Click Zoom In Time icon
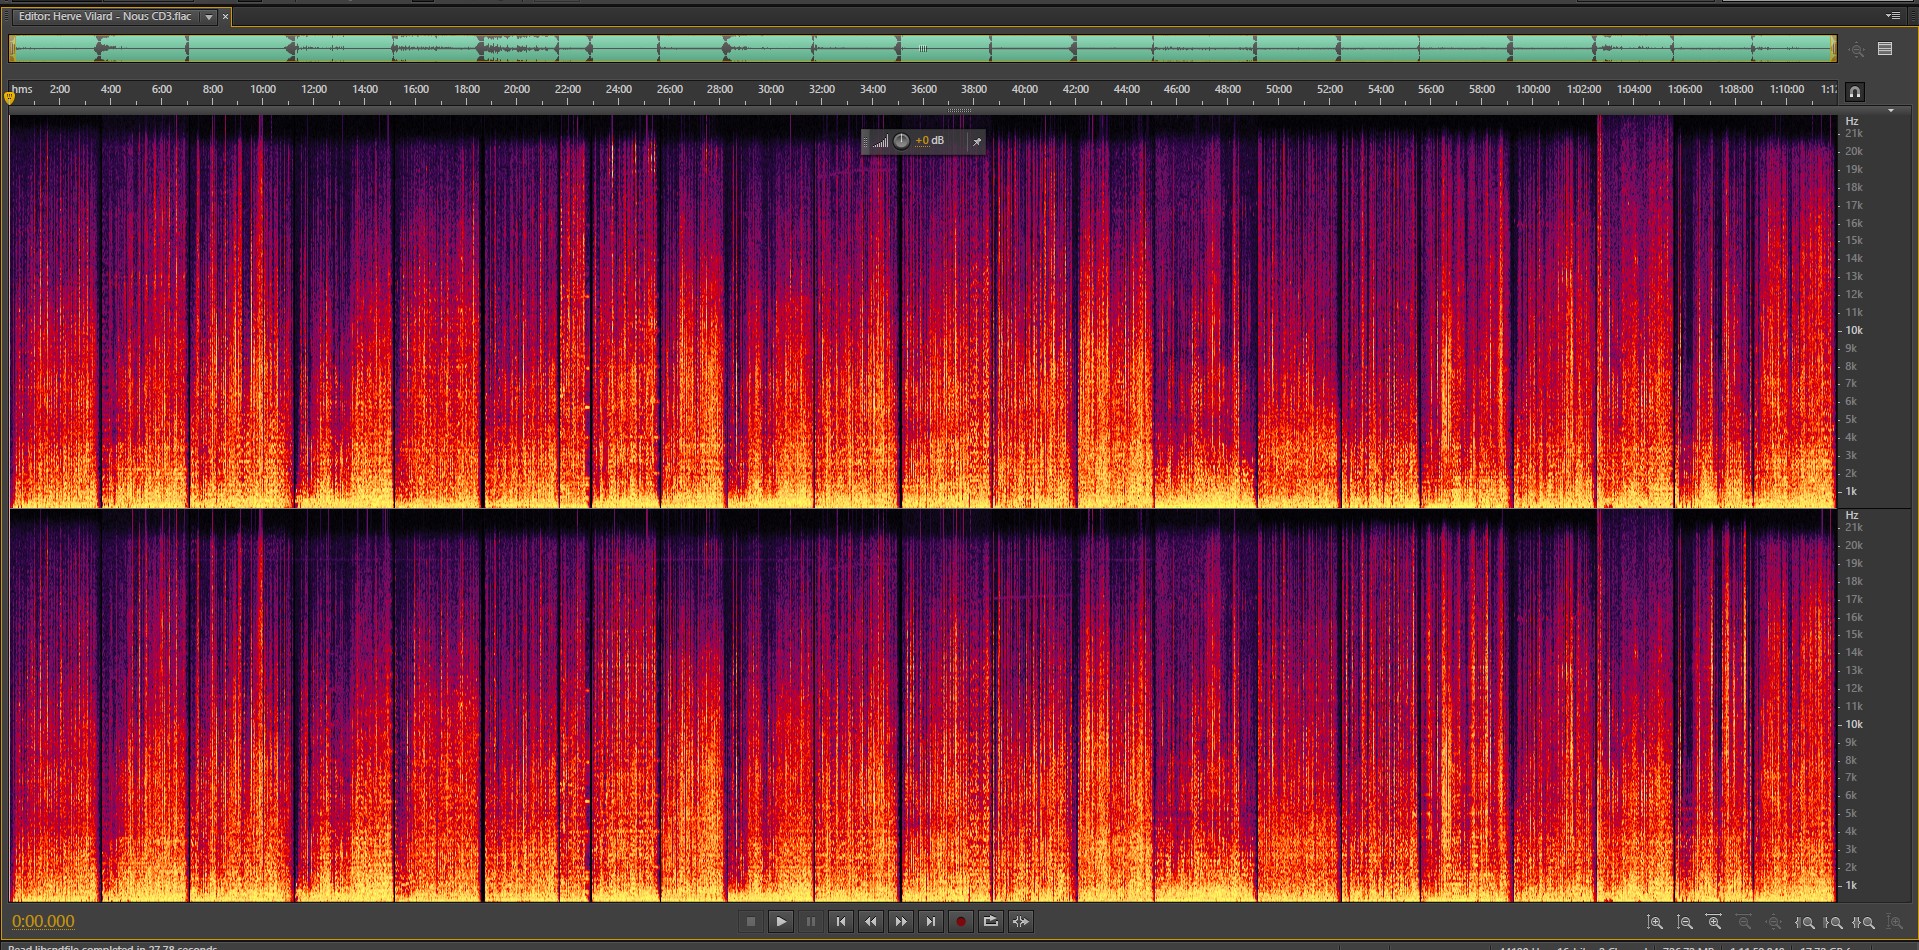The image size is (1919, 950). point(1714,923)
